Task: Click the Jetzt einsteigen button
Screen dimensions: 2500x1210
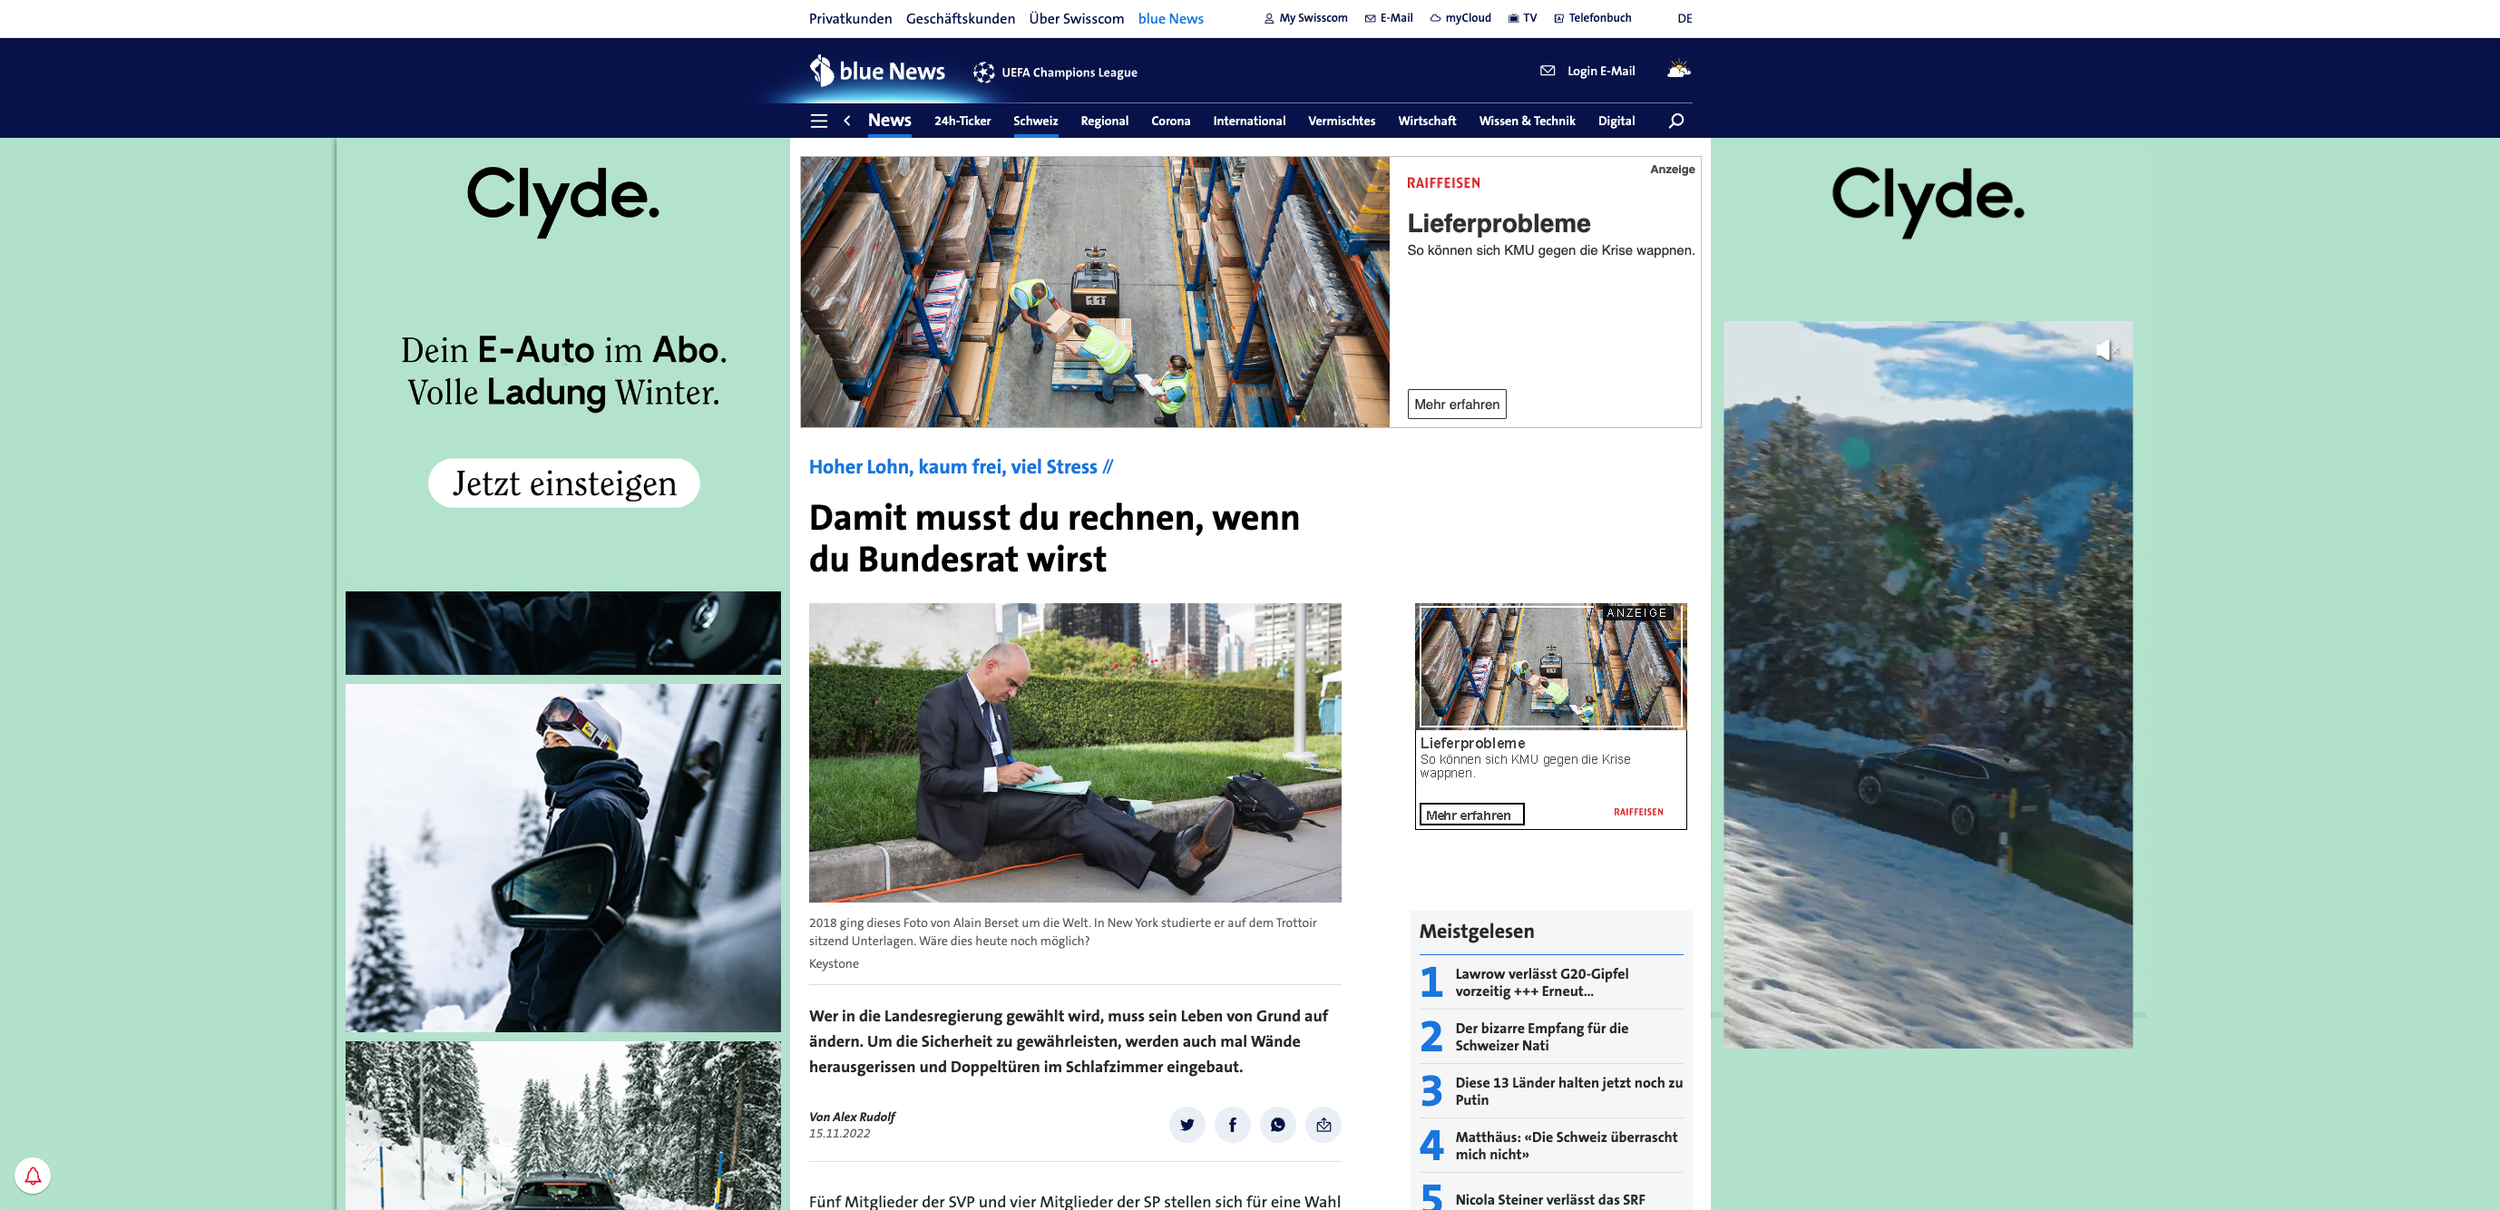Action: point(564,483)
